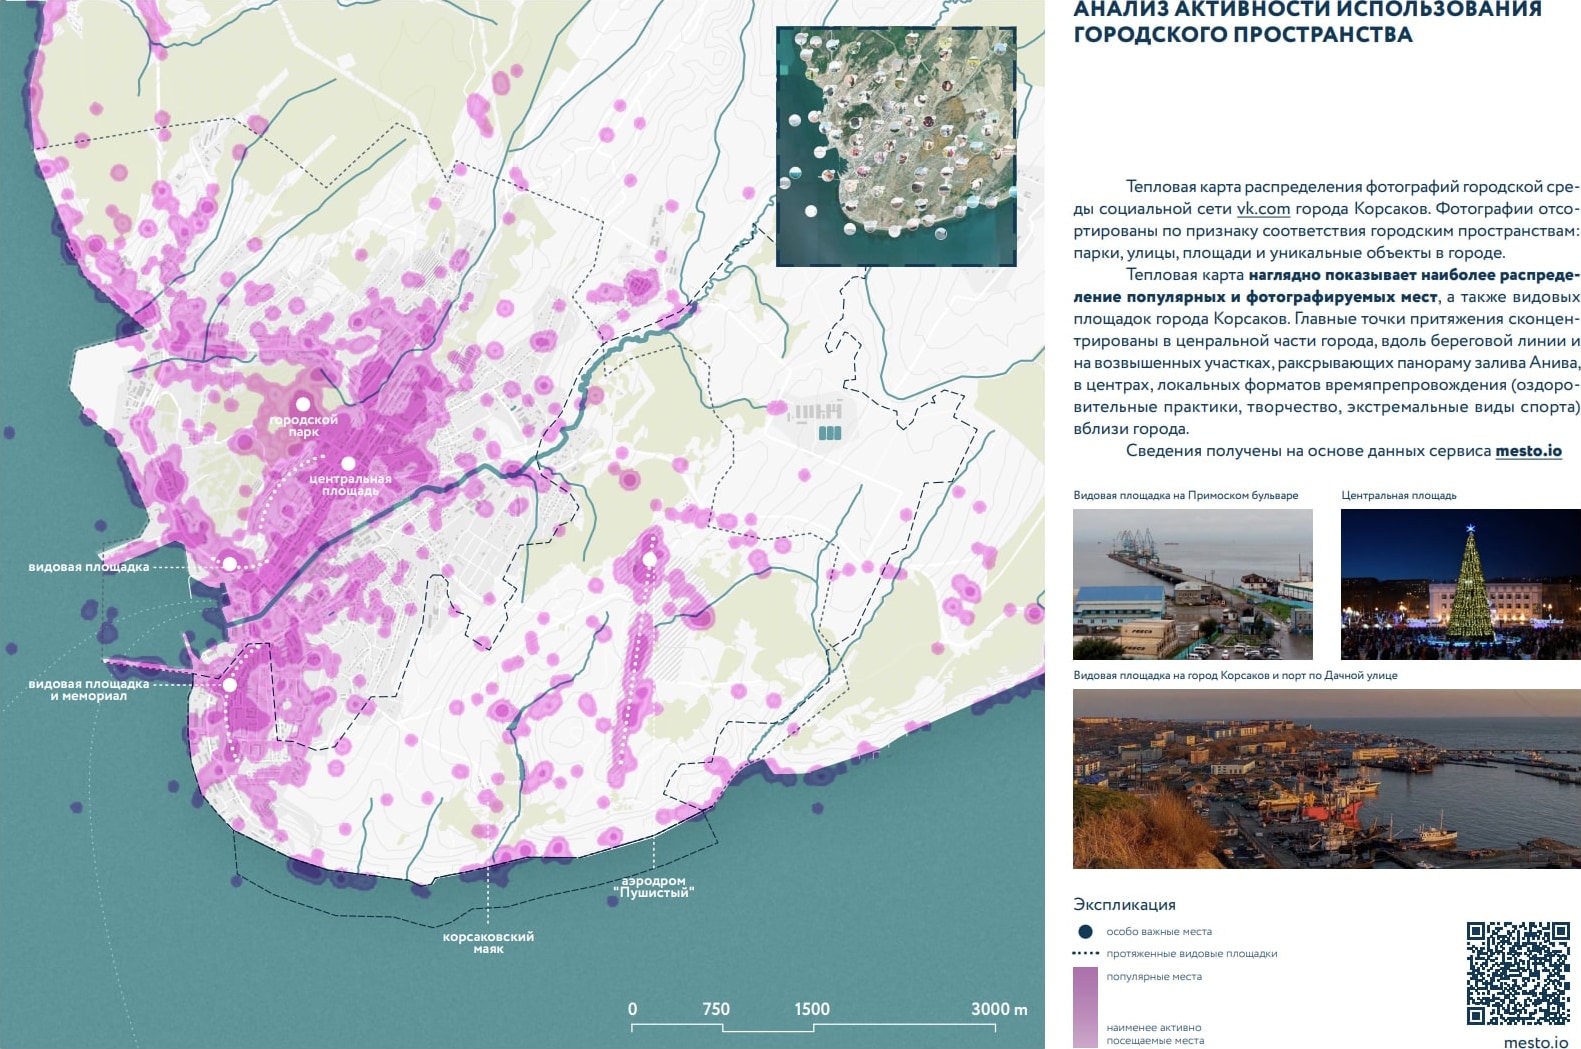
Task: Open the Дачная улица port panorama photo
Action: pos(1326,778)
